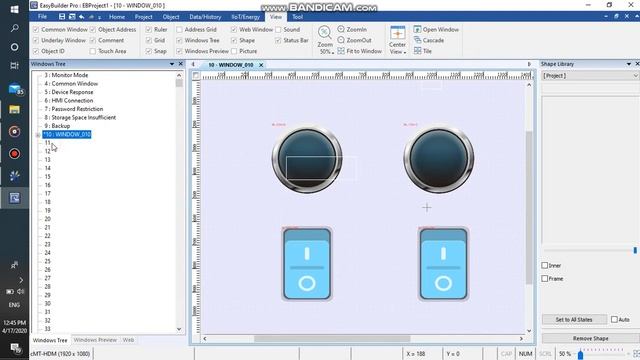Open Center View dropdown arrow

[404, 53]
